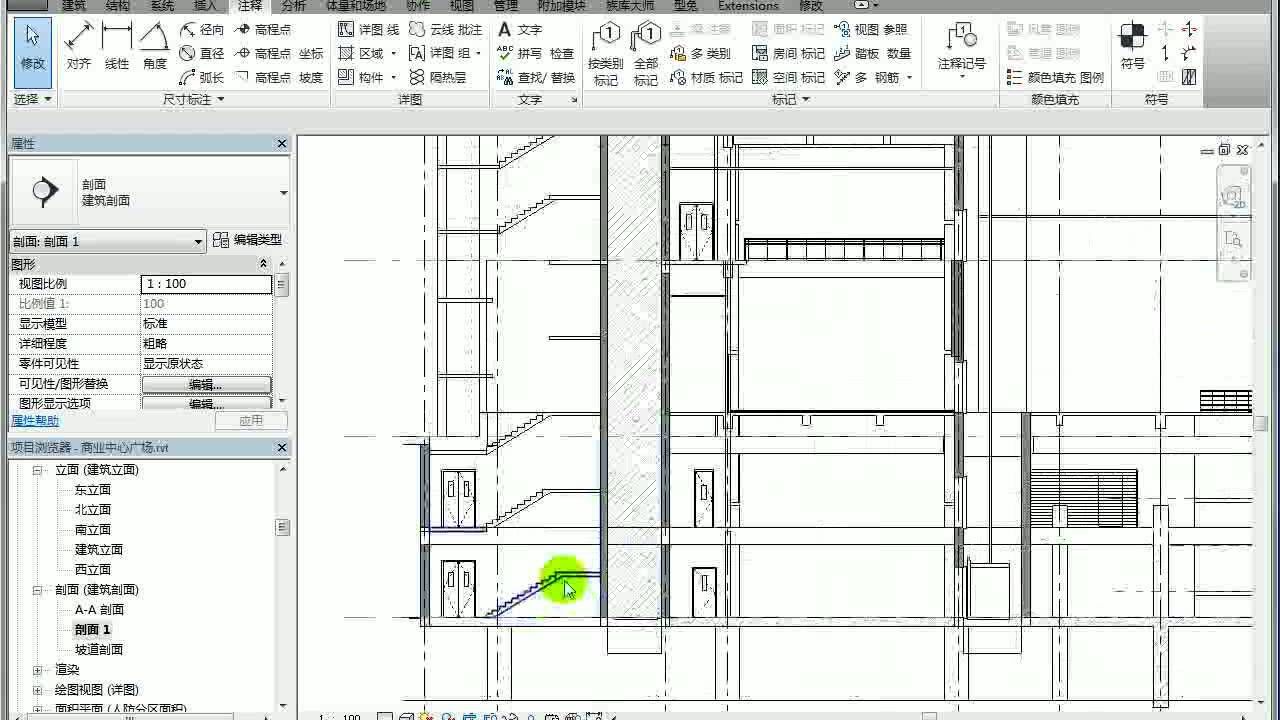Image resolution: width=1280 pixels, height=720 pixels.
Task: Select the 对齐 aligned dimension tool
Action: (x=79, y=47)
